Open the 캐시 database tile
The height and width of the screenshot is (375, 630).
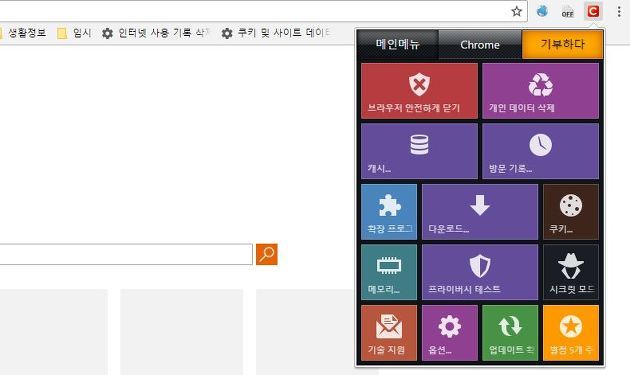point(419,151)
